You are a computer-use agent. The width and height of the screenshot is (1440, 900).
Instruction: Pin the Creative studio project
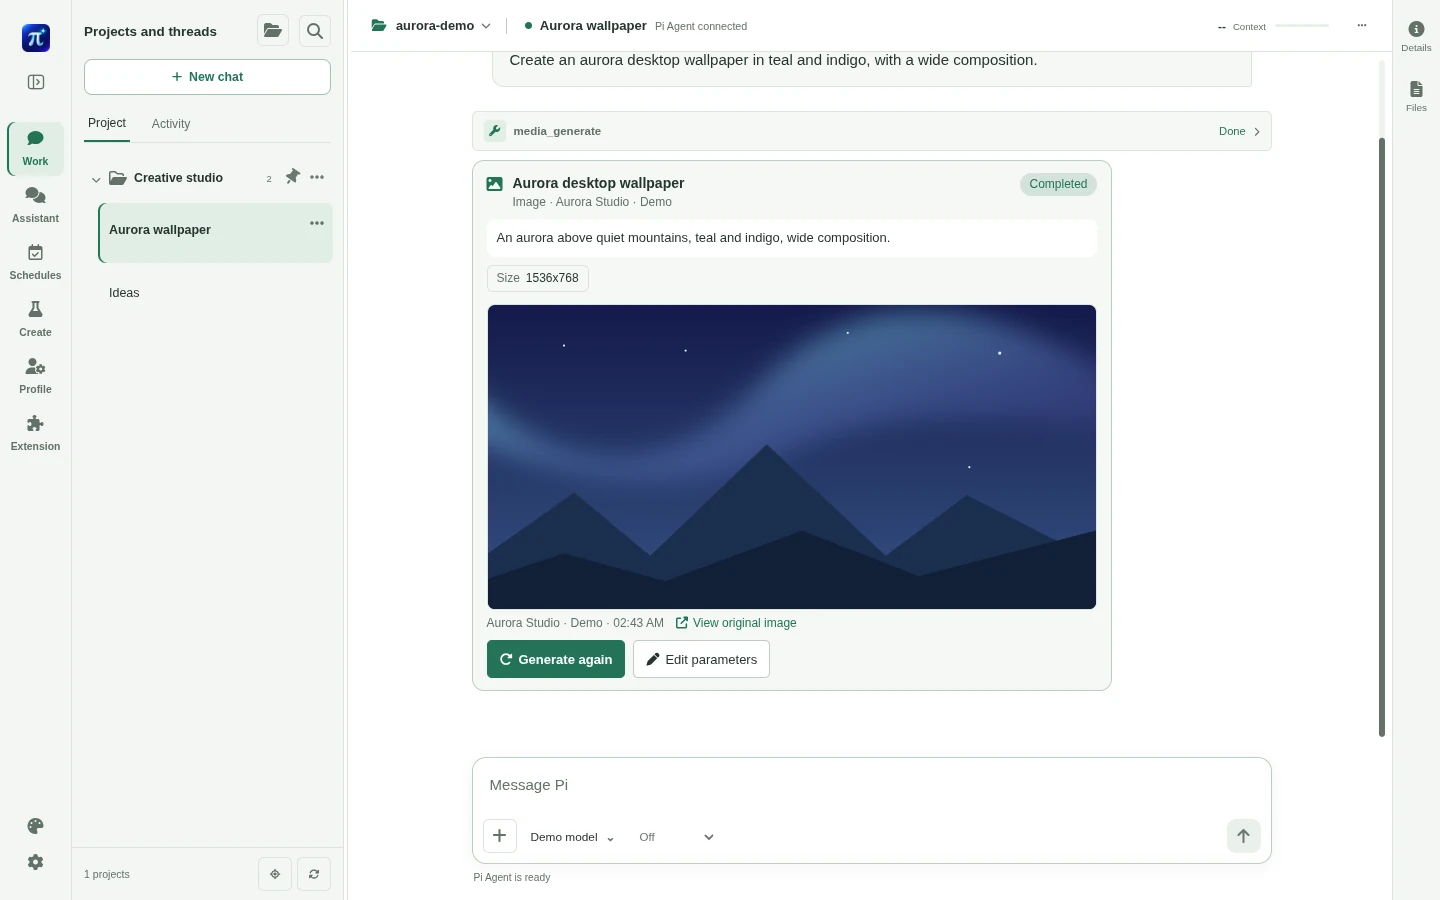292,177
